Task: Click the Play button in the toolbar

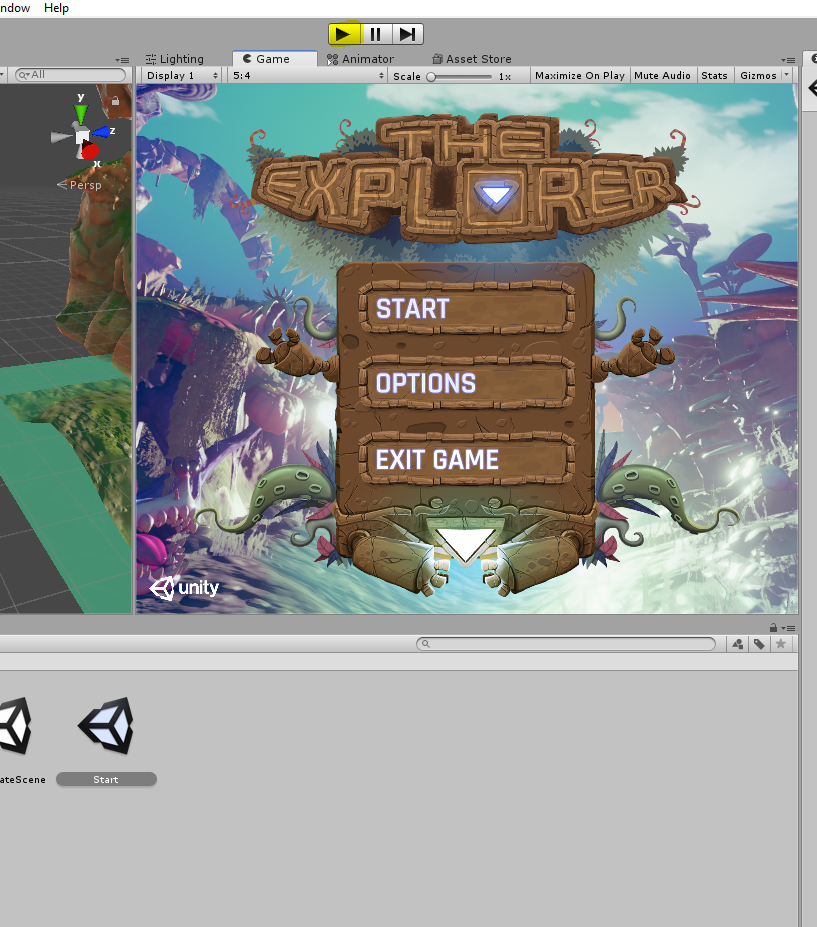Action: [344, 34]
